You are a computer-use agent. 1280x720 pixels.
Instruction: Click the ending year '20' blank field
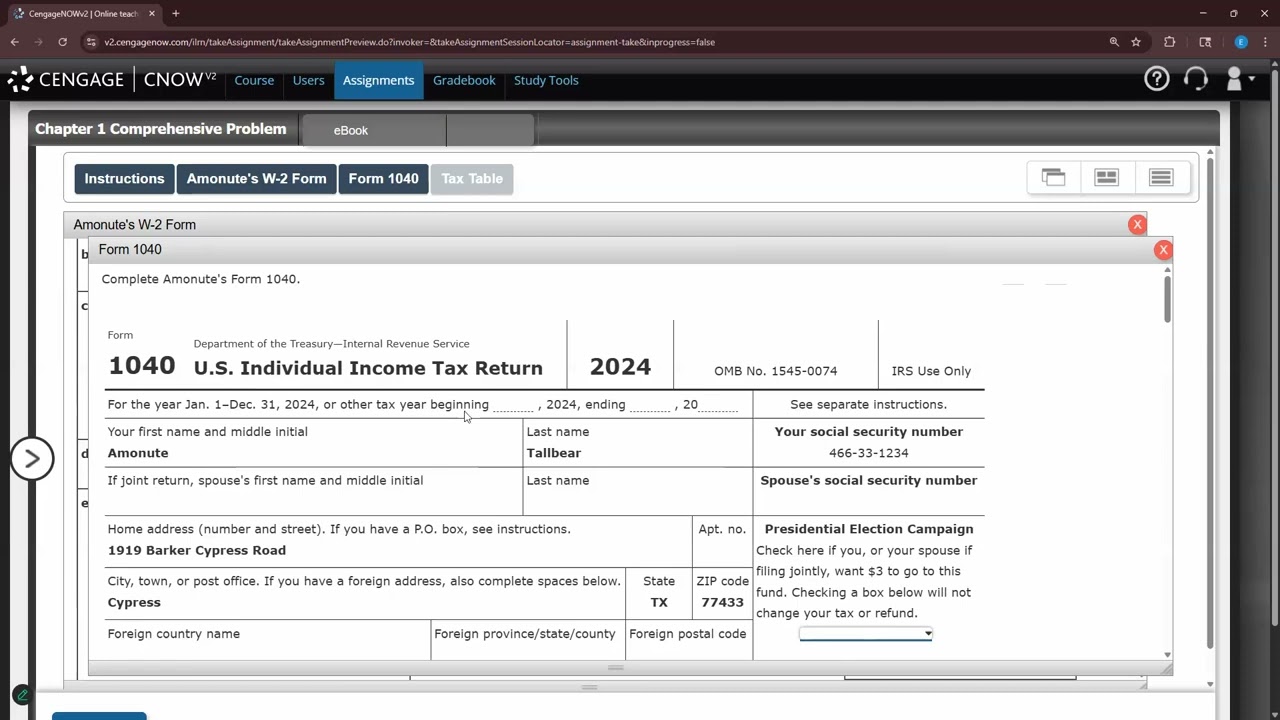coord(719,405)
